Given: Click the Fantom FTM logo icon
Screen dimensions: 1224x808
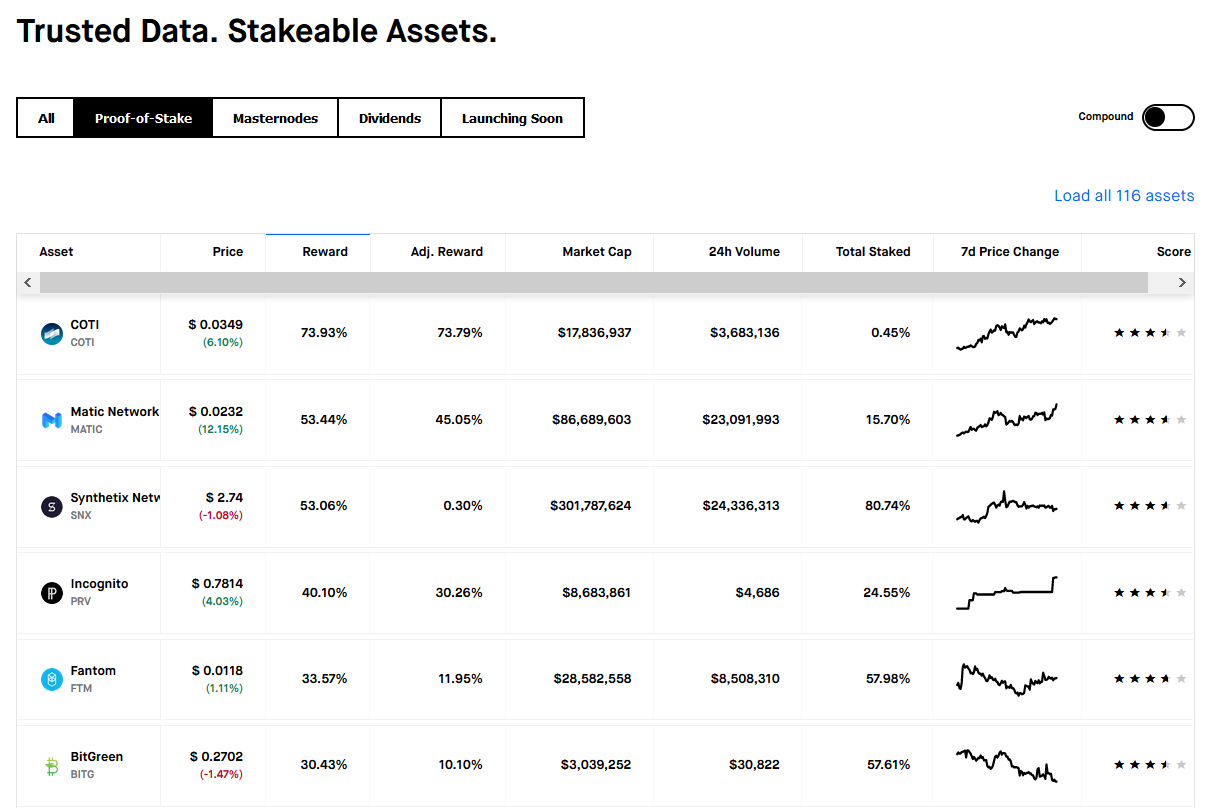Looking at the screenshot, I should pos(52,680).
